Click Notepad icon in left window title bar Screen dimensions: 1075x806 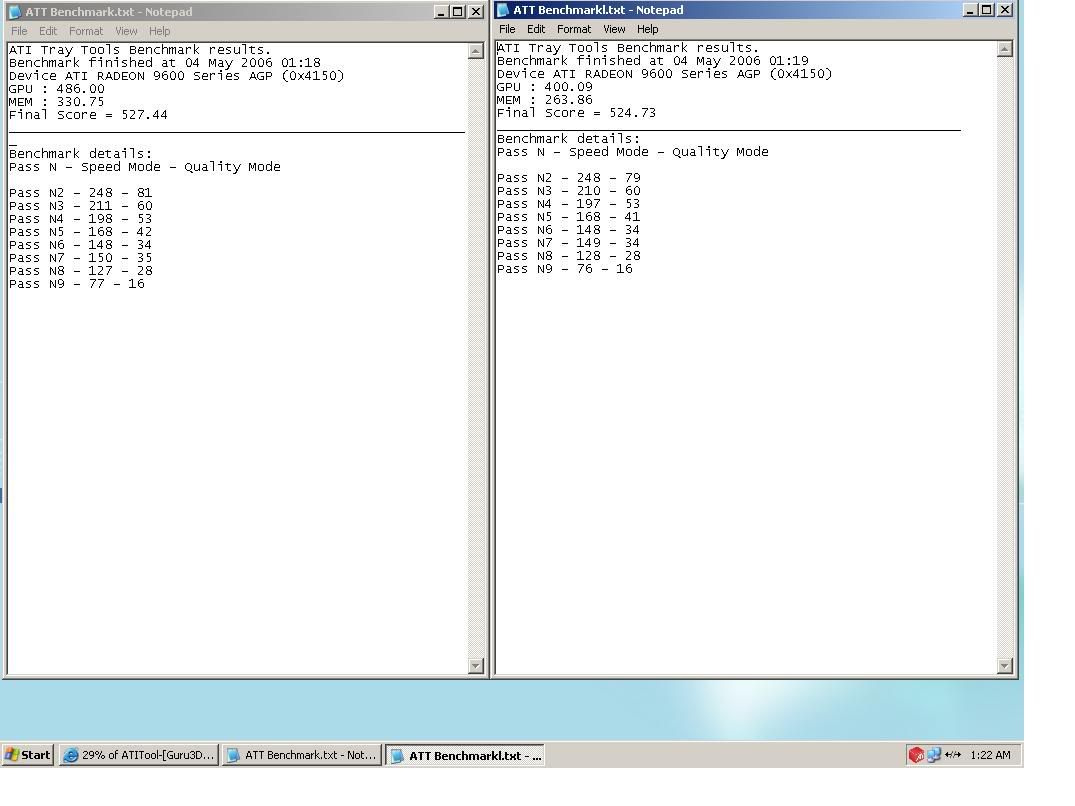(14, 12)
